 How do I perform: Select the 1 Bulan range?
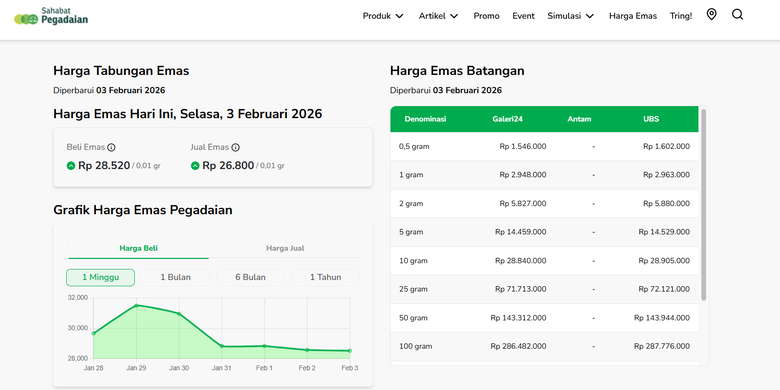point(175,278)
